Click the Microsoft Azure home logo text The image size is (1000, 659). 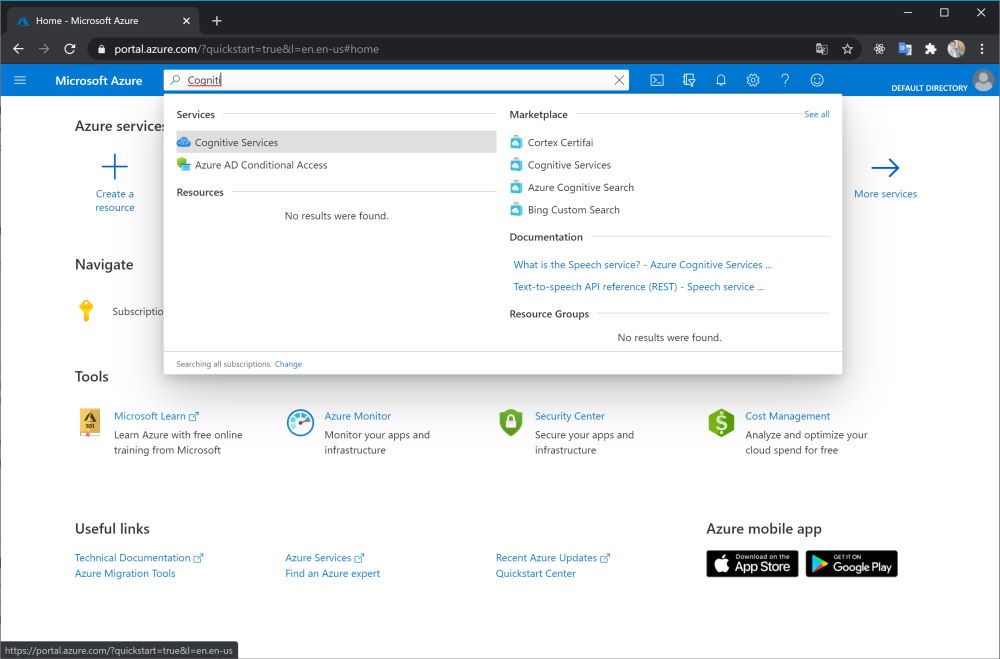click(99, 80)
